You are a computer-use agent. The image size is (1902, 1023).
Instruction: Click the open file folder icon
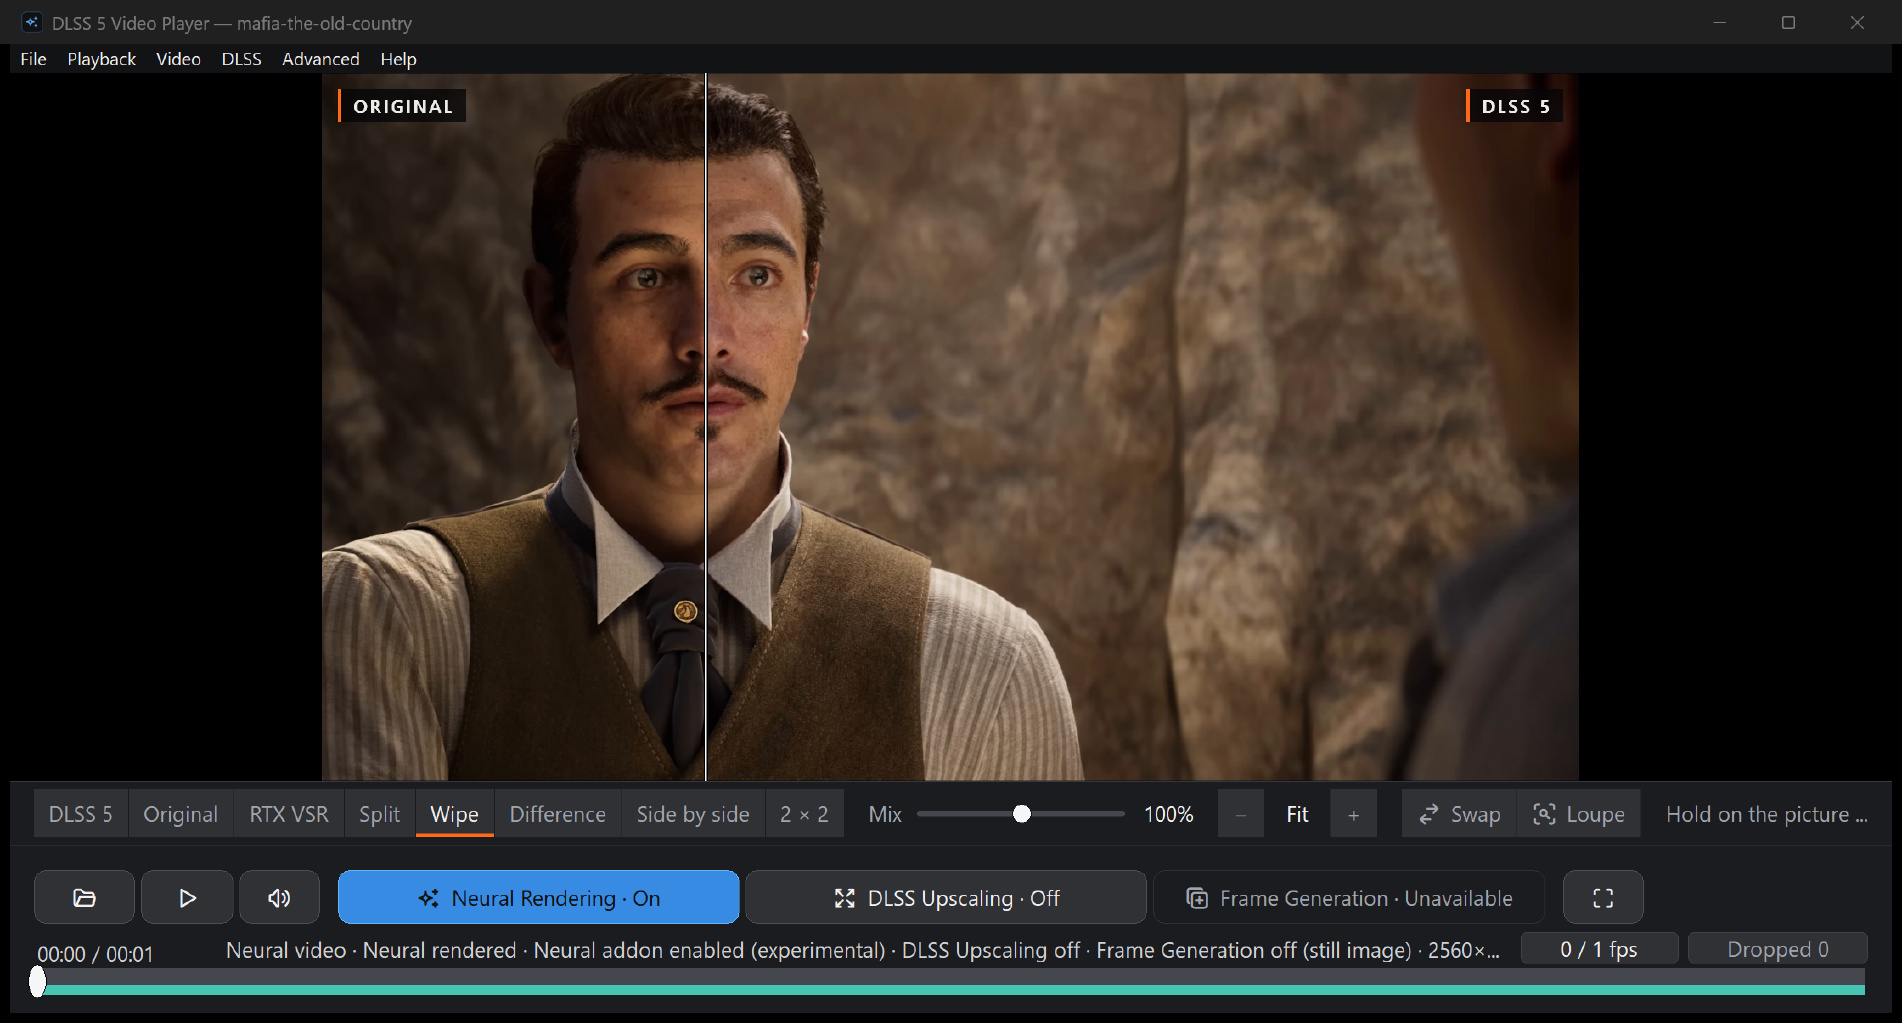(84, 897)
